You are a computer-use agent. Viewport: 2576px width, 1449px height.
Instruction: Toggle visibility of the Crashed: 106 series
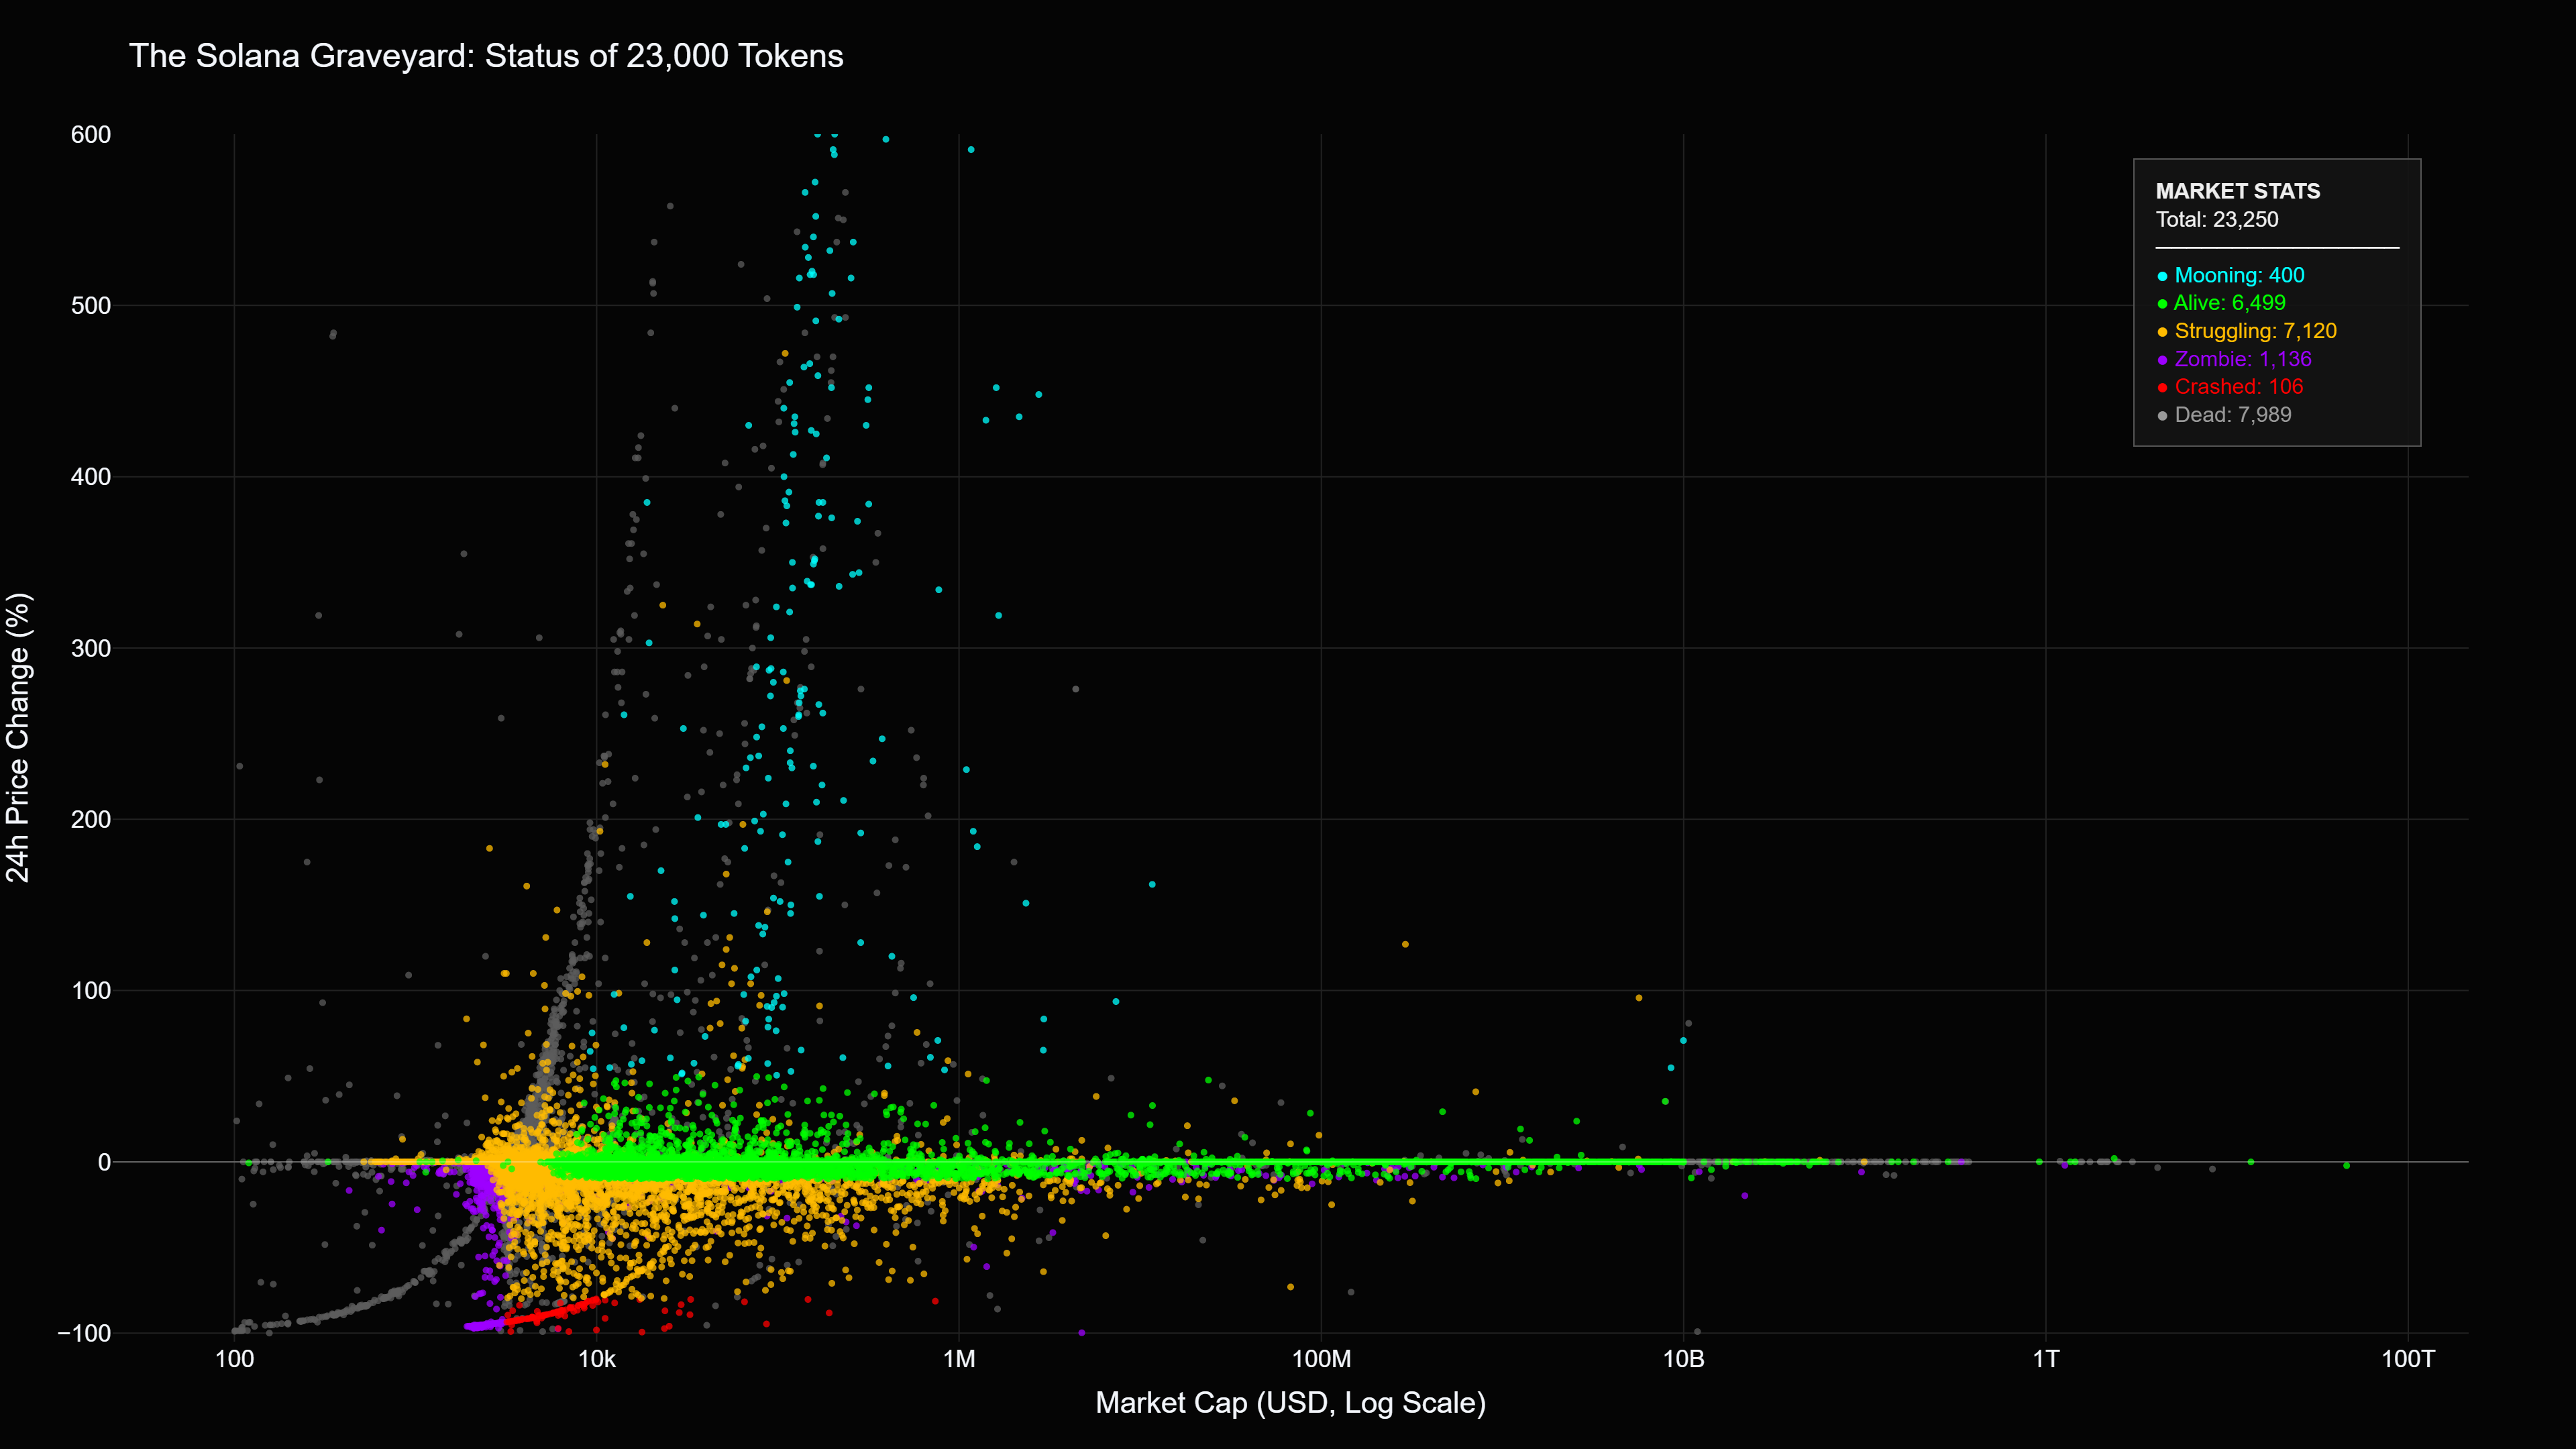pos(2240,387)
